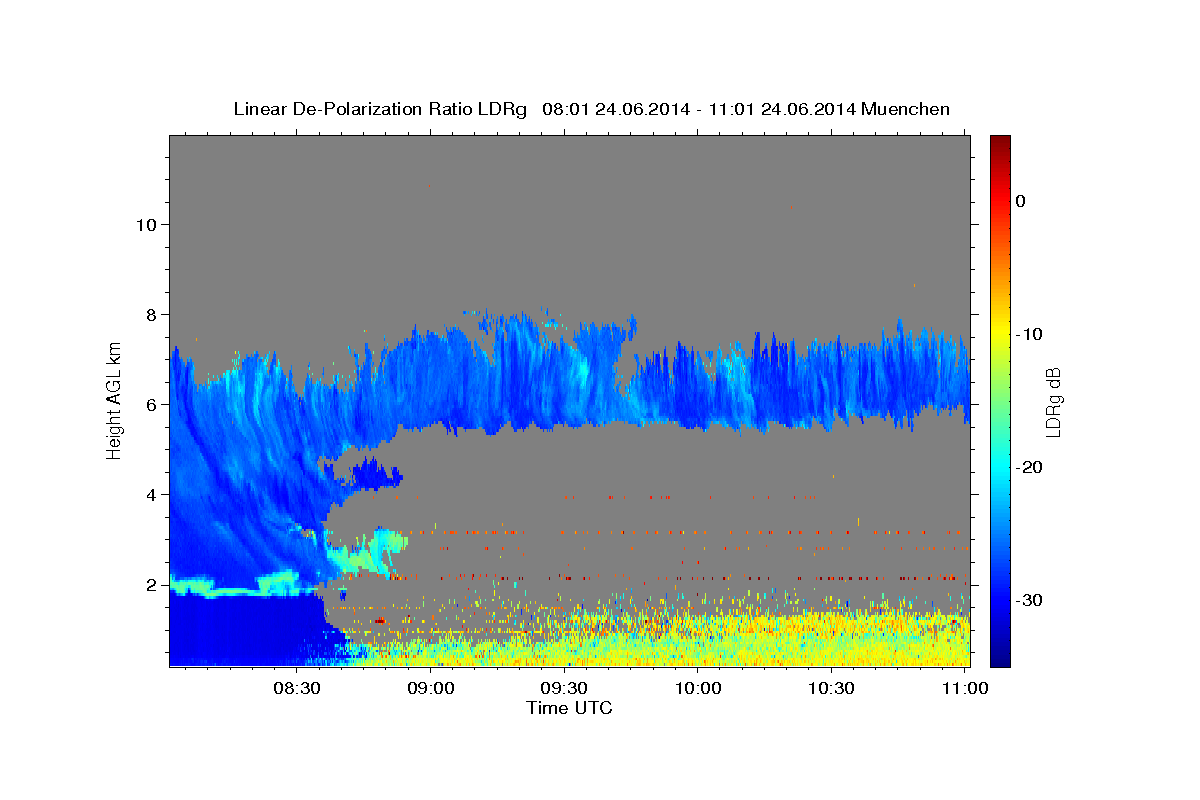Click the colorbar value -20
The width and height of the screenshot is (1200, 800).
[1030, 467]
